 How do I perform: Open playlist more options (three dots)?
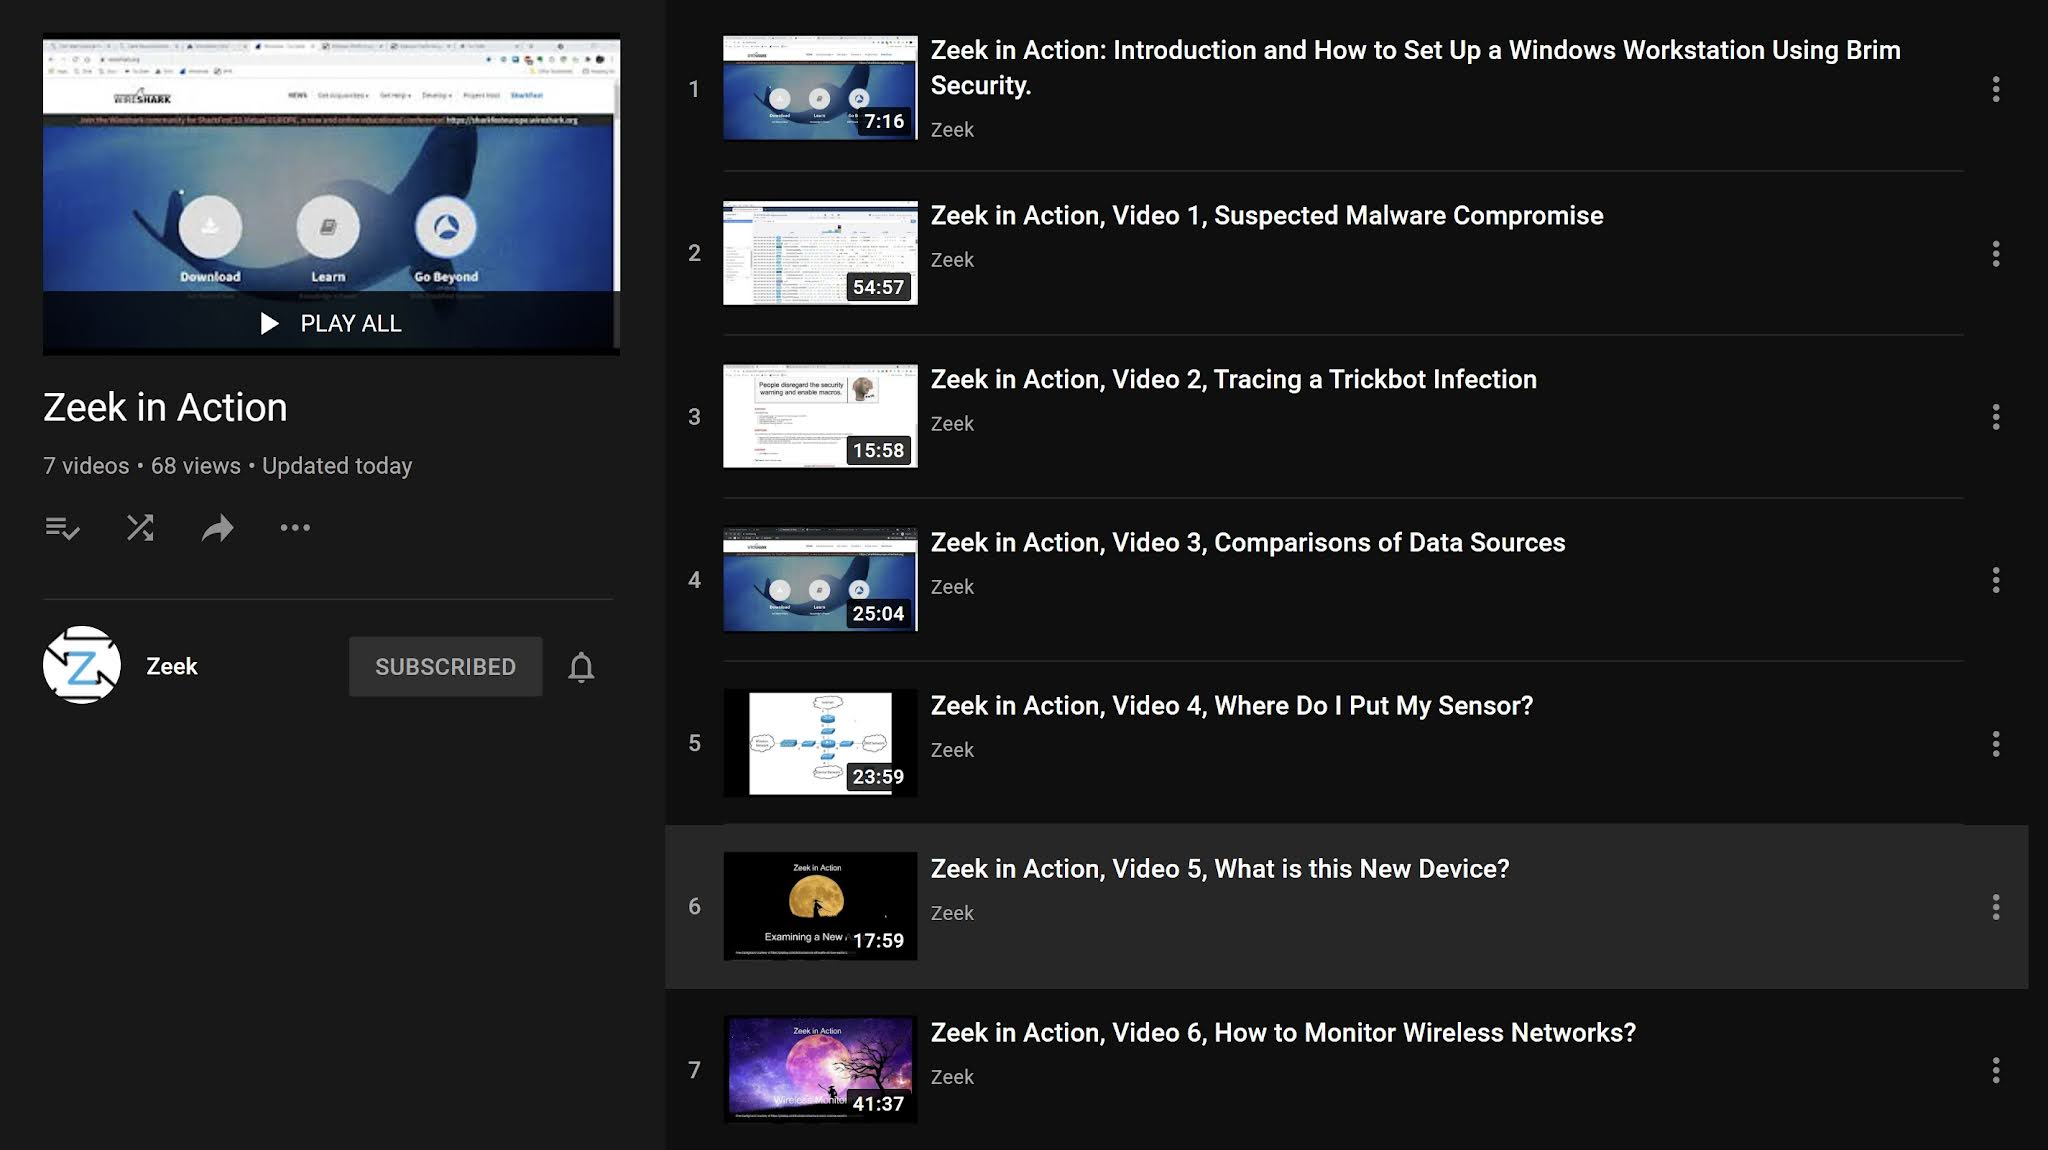[295, 528]
